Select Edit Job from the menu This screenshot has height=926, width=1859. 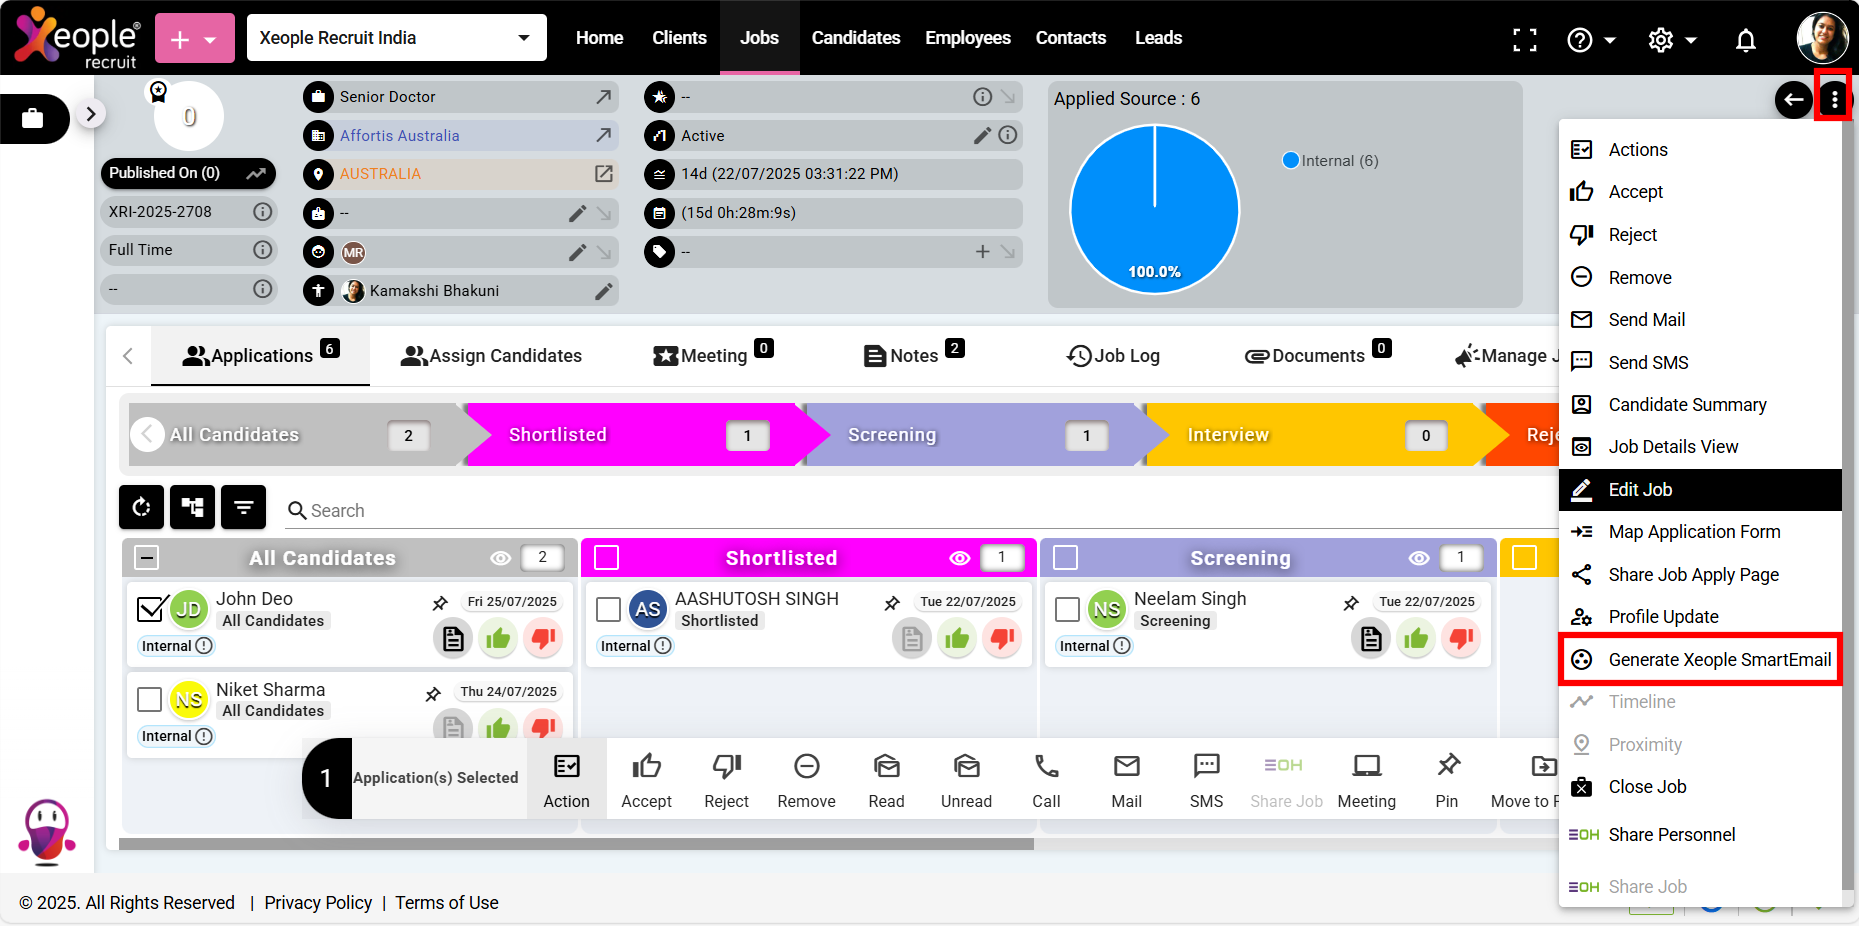[x=1700, y=490]
